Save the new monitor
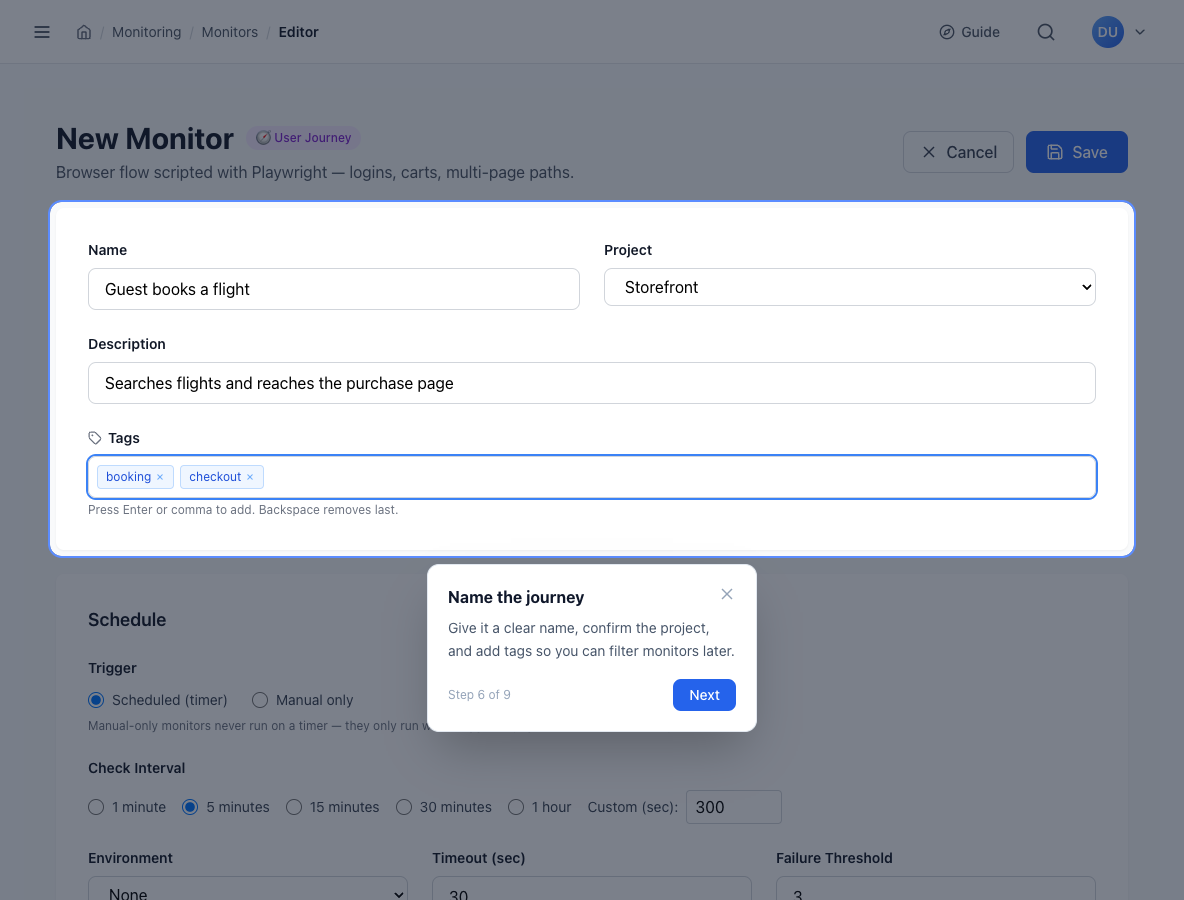Screen dimensions: 1184x900 [x=1077, y=152]
